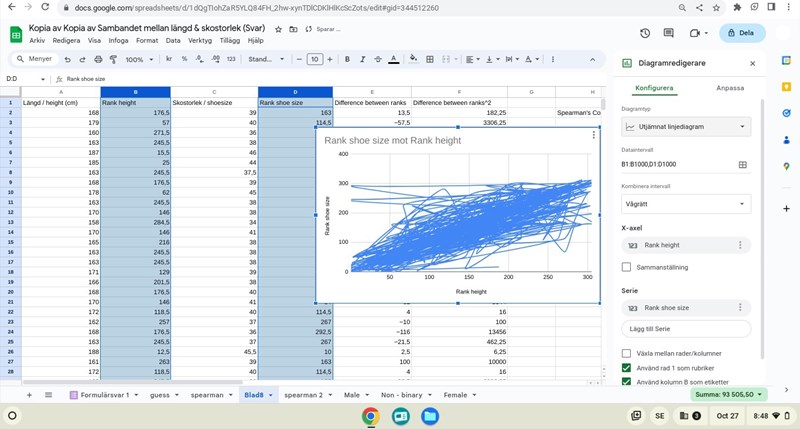The height and width of the screenshot is (429, 800).
Task: Toggle bold text formatting
Action: click(348, 60)
